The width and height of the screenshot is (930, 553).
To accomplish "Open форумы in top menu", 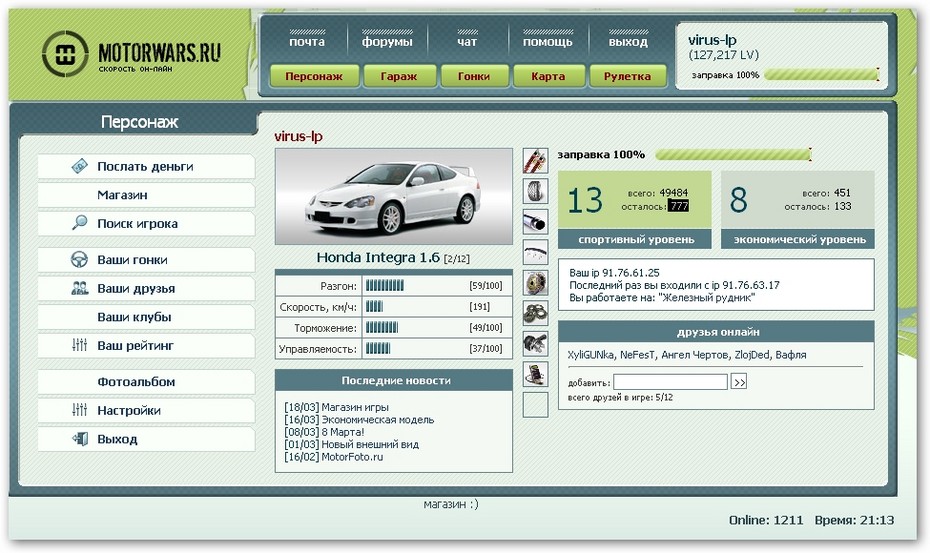I will click(387, 42).
